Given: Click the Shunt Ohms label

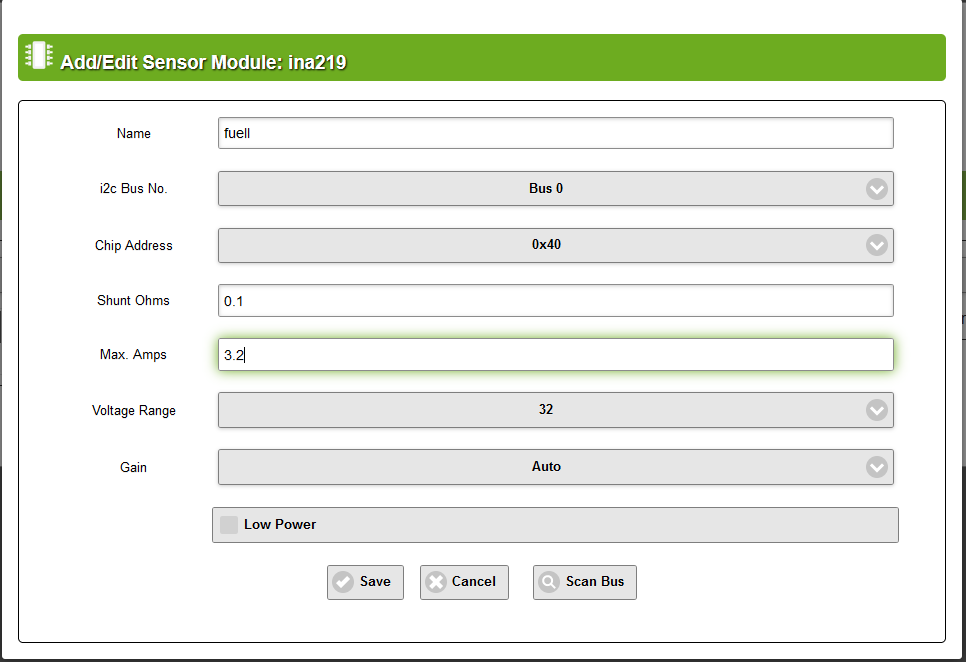Looking at the screenshot, I should point(133,301).
